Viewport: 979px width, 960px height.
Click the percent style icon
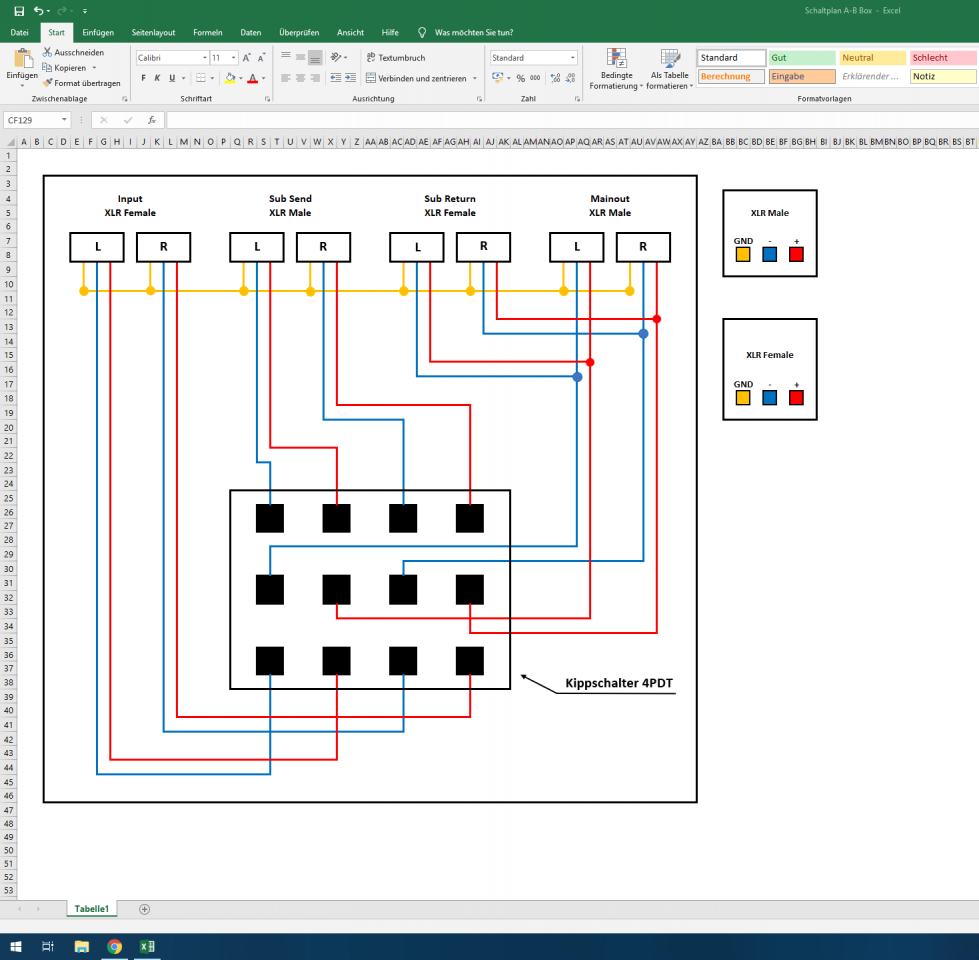(520, 78)
